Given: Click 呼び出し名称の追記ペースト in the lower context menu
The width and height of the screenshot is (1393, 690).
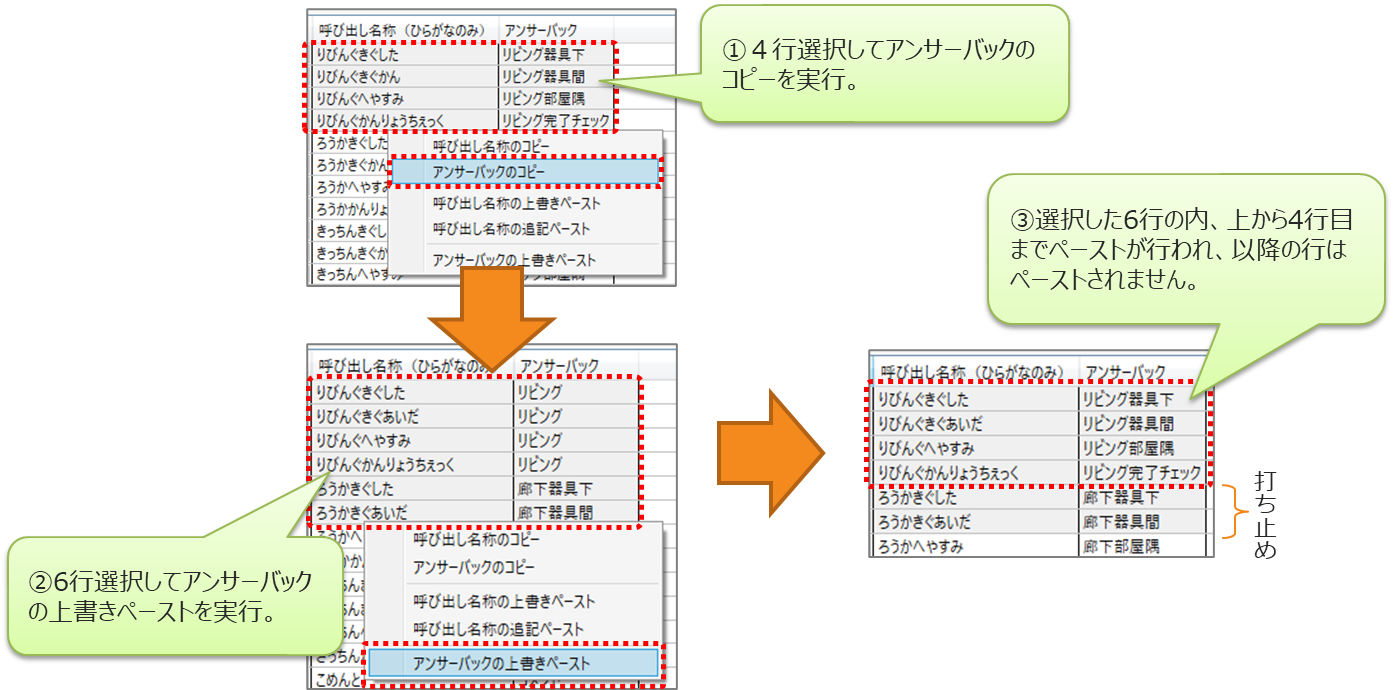Looking at the screenshot, I should 497,629.
